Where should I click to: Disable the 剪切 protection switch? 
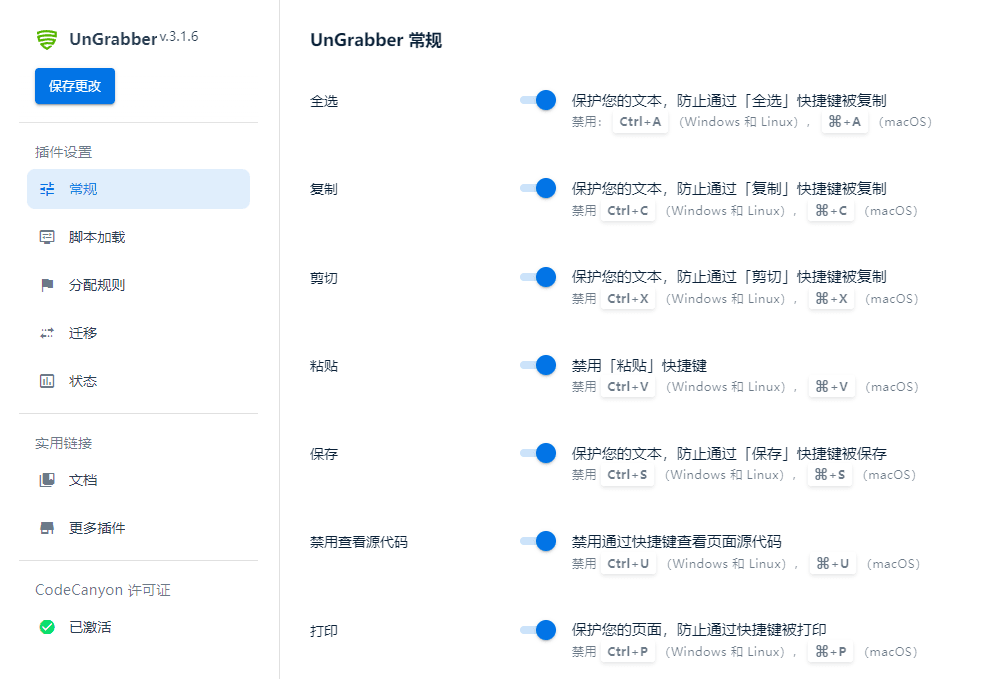pos(538,277)
